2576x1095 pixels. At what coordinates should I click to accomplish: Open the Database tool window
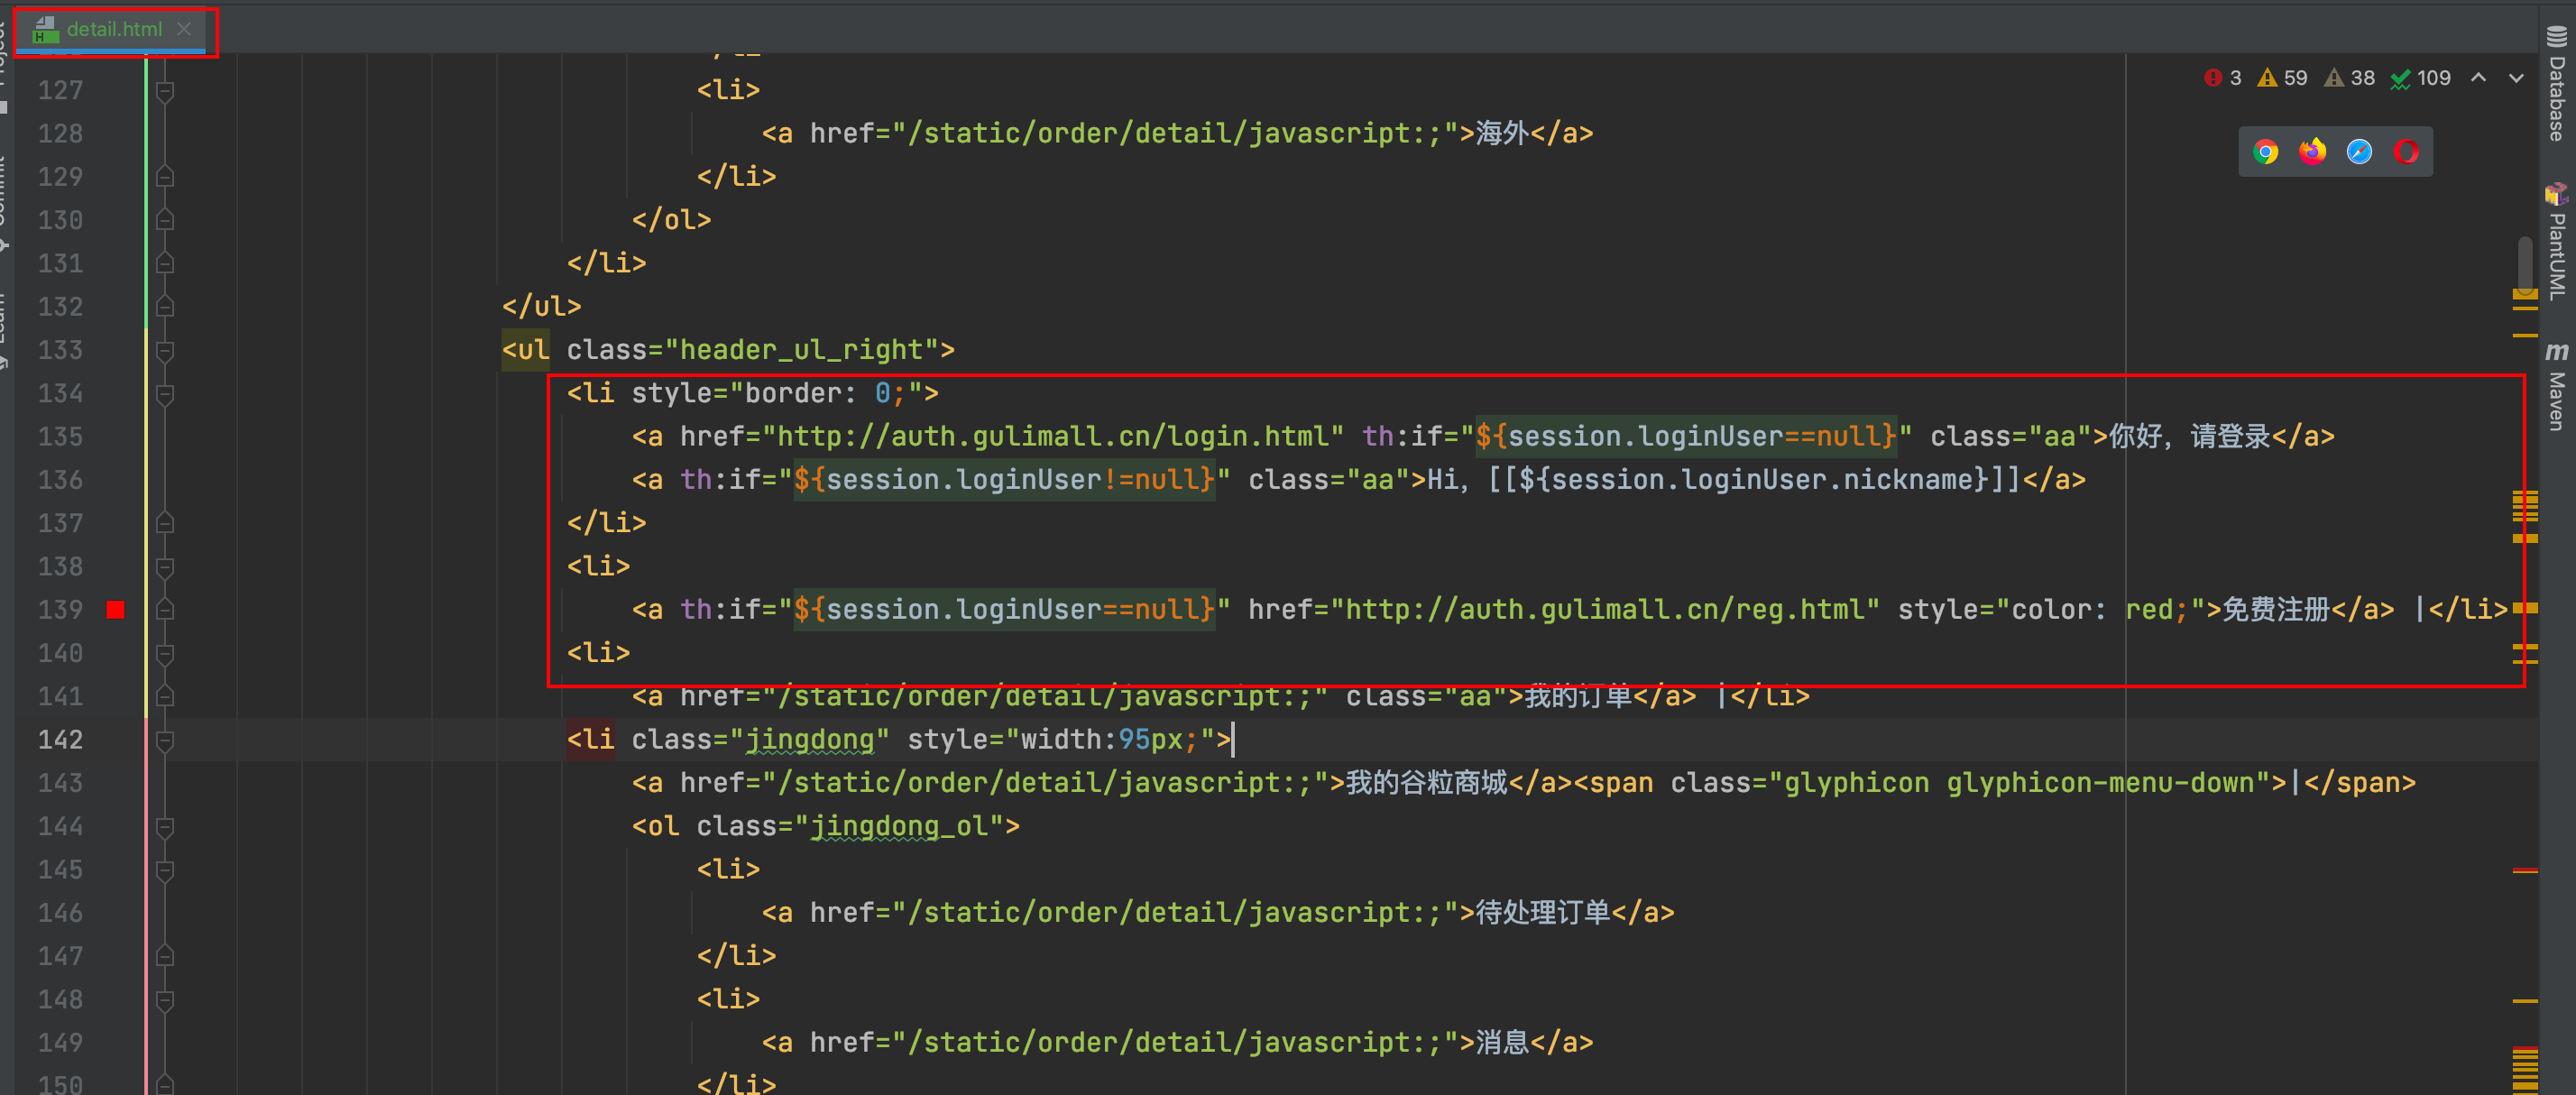coord(2557,83)
